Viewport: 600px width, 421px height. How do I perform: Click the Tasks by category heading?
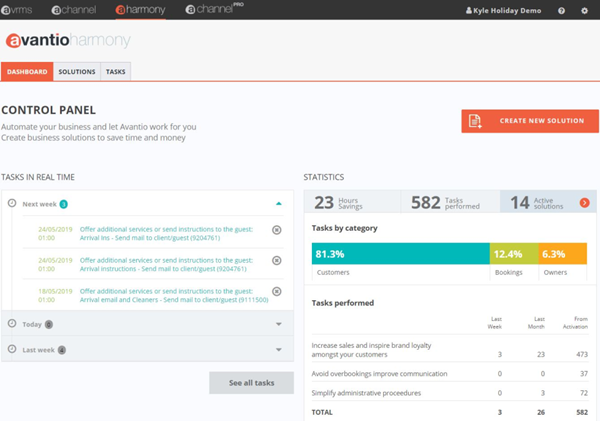(x=344, y=228)
